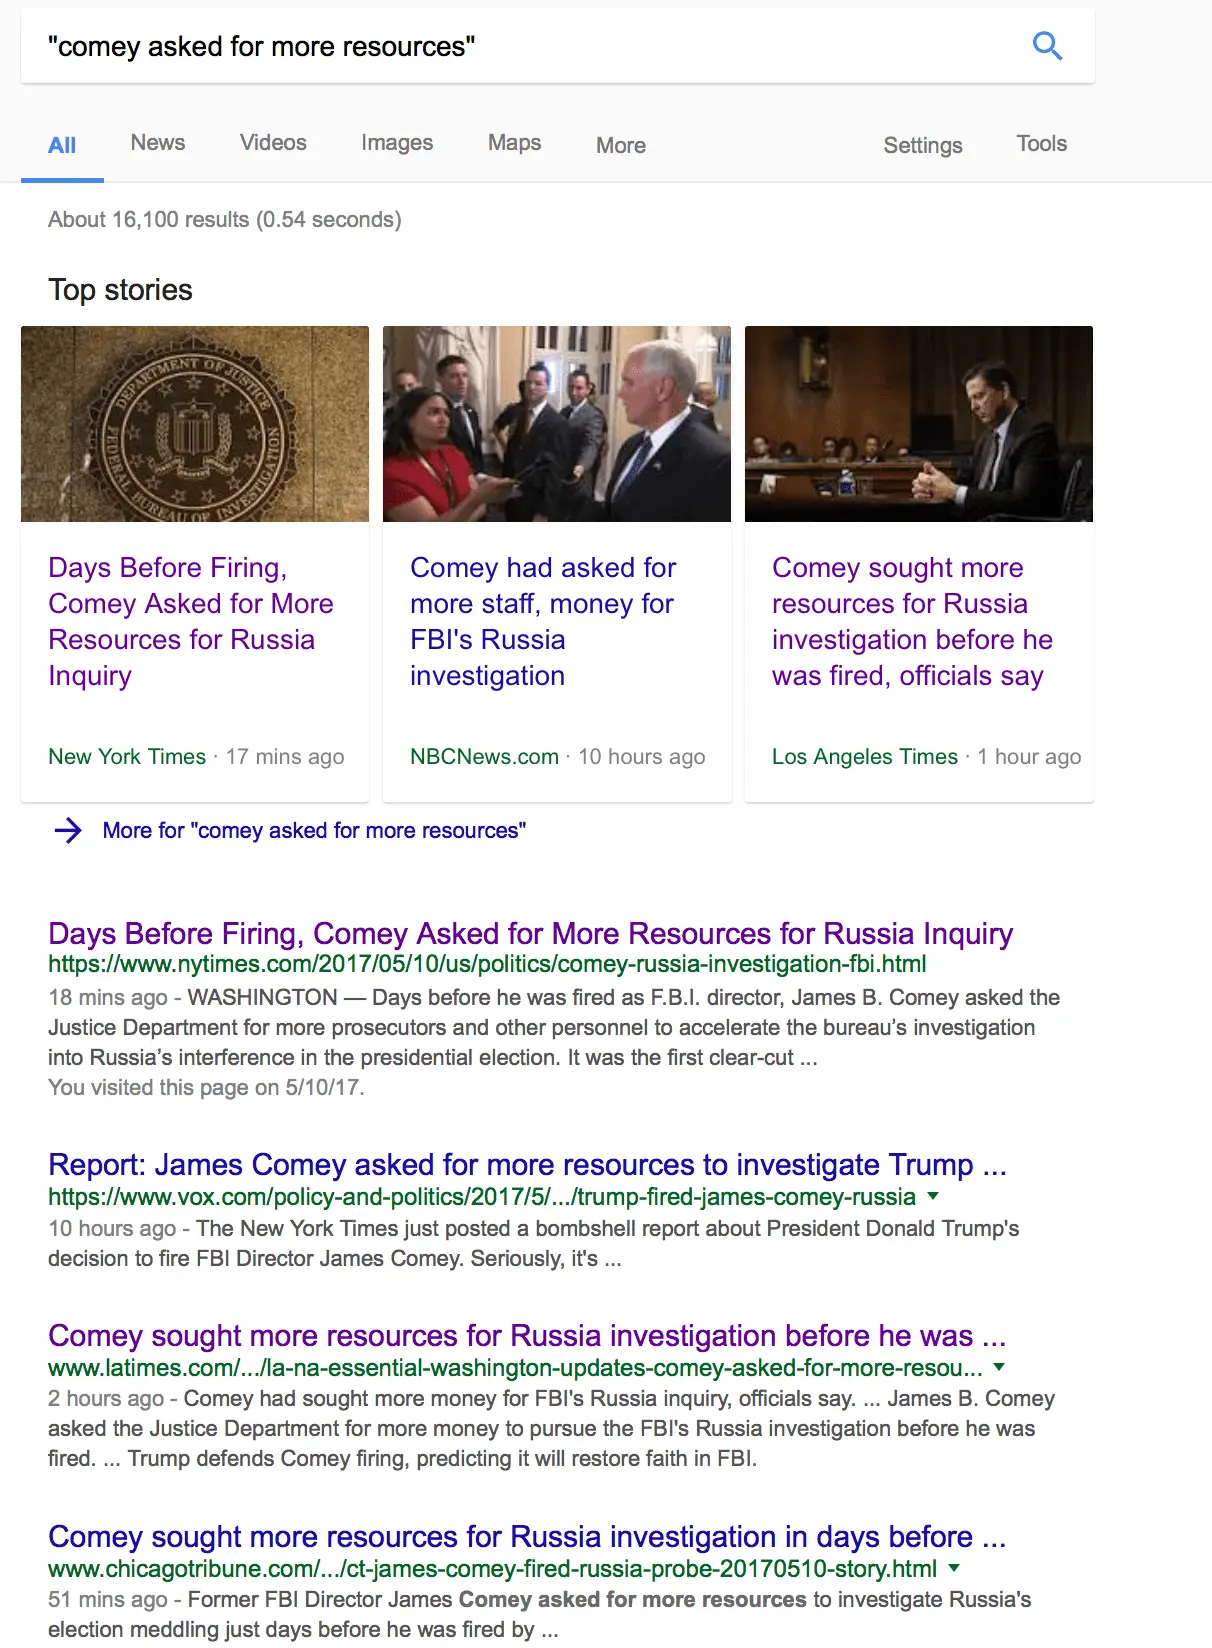
Task: Expand the dropdown arrow beside the chicagotribune.com URL
Action: 954,1568
